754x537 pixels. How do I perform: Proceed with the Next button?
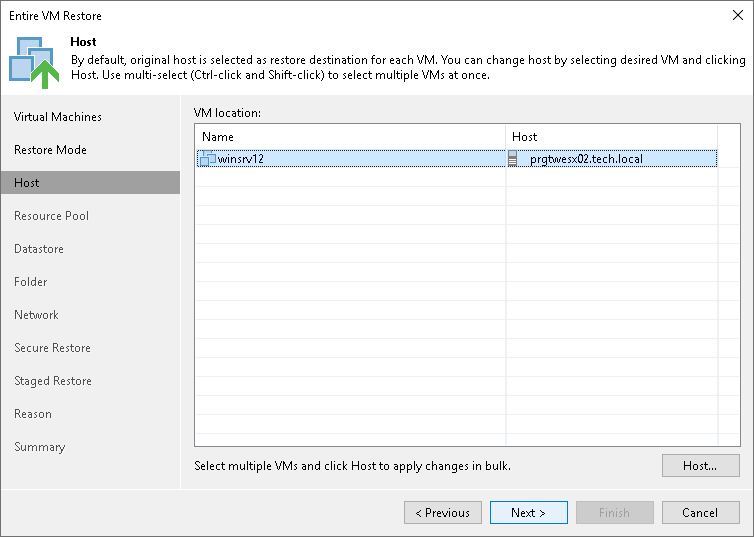click(x=528, y=512)
